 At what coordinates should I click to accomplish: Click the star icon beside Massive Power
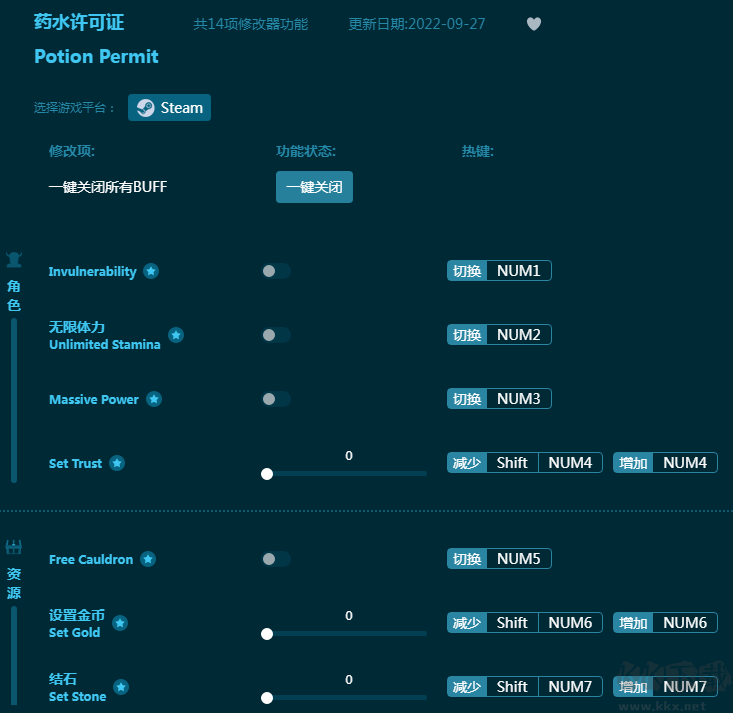pos(154,399)
